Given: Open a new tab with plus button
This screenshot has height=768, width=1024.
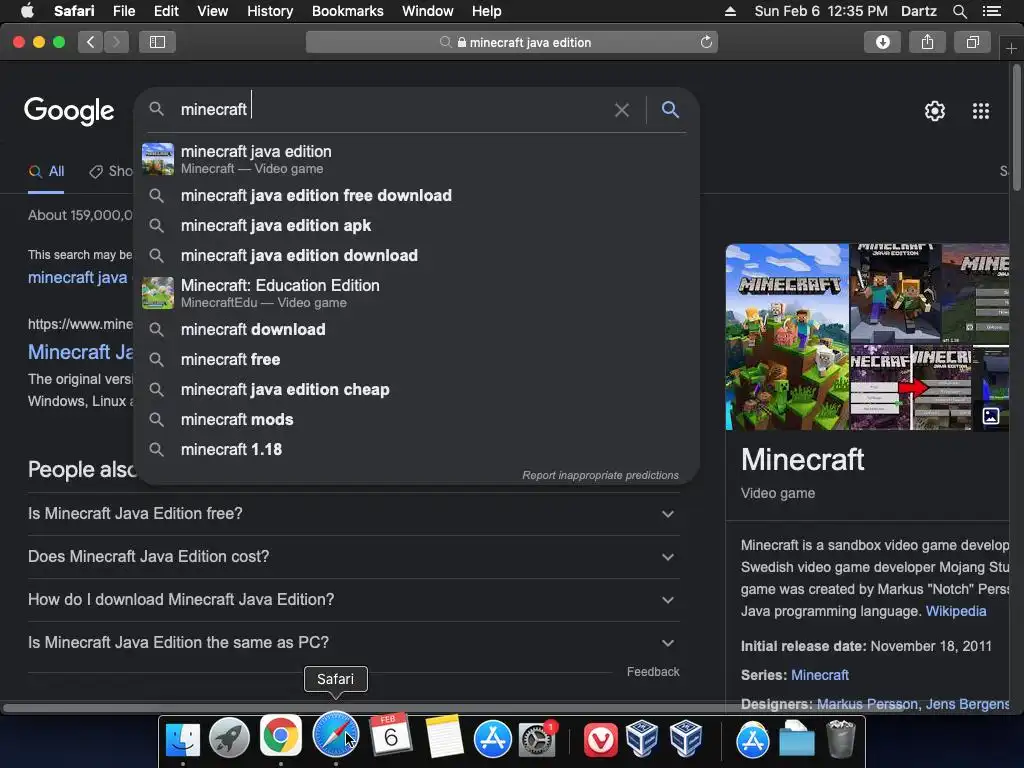Looking at the screenshot, I should pos(1011,48).
